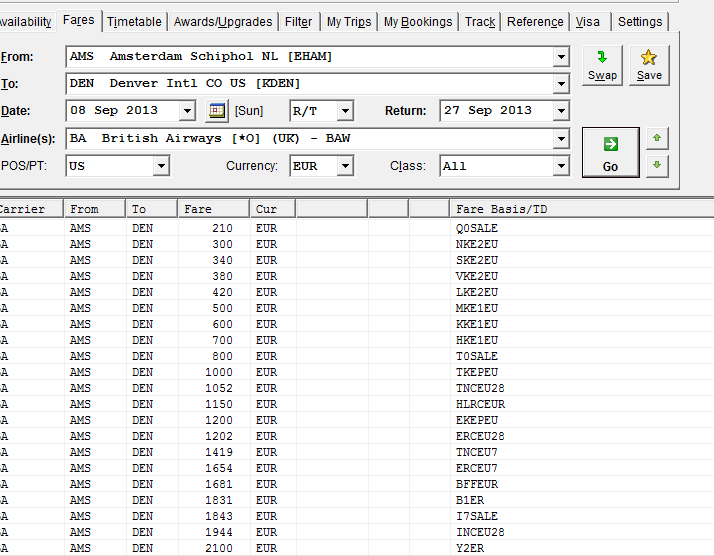The width and height of the screenshot is (714, 556).
Task: Select fare basis ERCEU7
Action: [x=476, y=468]
